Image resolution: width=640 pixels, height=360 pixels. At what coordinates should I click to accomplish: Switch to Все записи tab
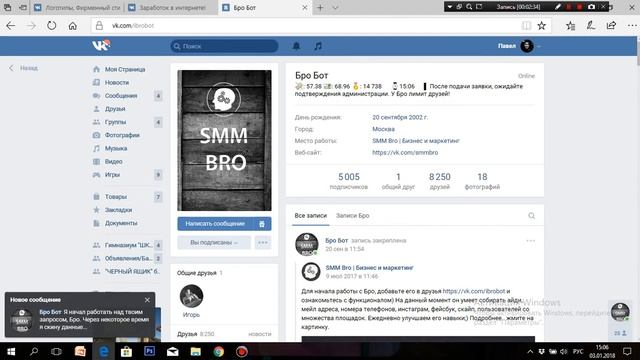click(311, 216)
